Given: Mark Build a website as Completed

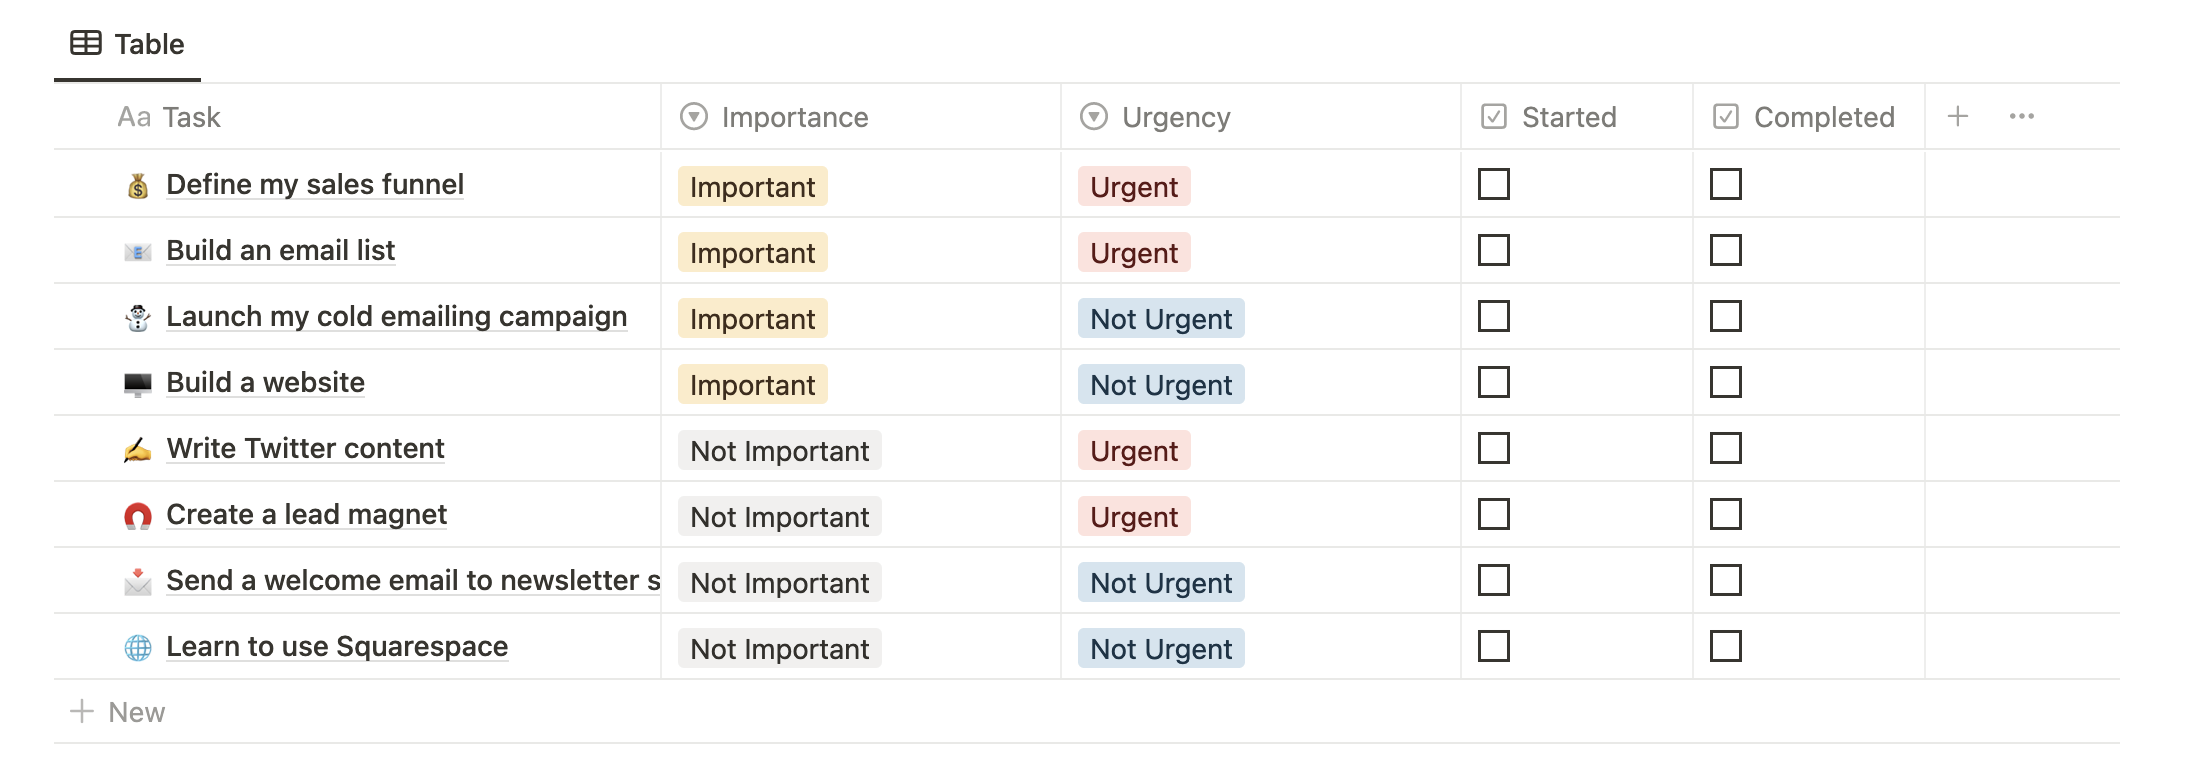Looking at the screenshot, I should (x=1726, y=382).
